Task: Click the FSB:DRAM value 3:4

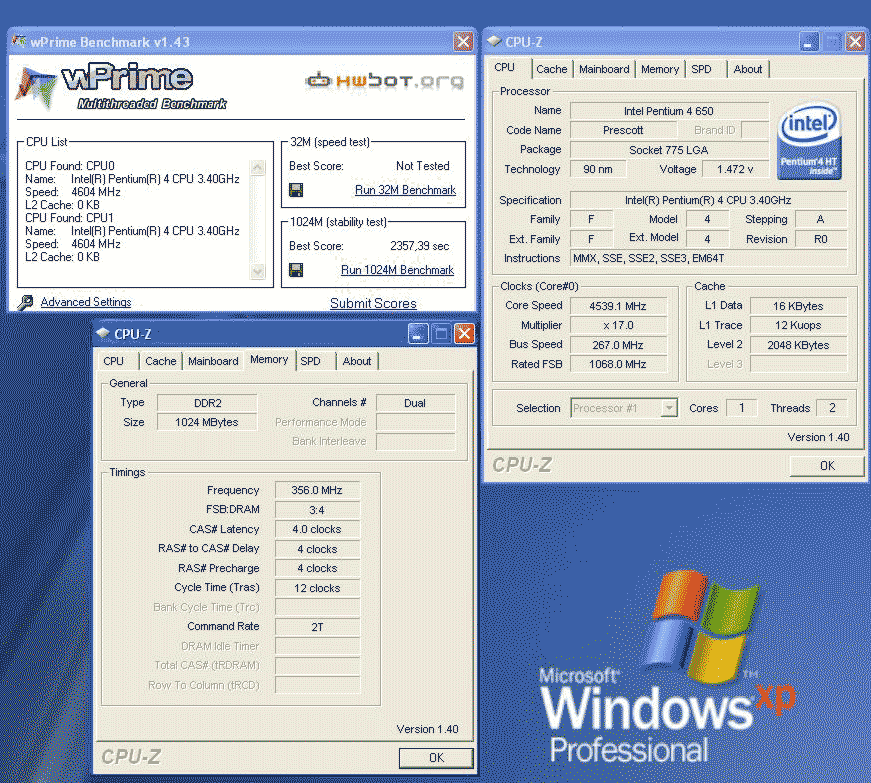Action: pos(317,510)
